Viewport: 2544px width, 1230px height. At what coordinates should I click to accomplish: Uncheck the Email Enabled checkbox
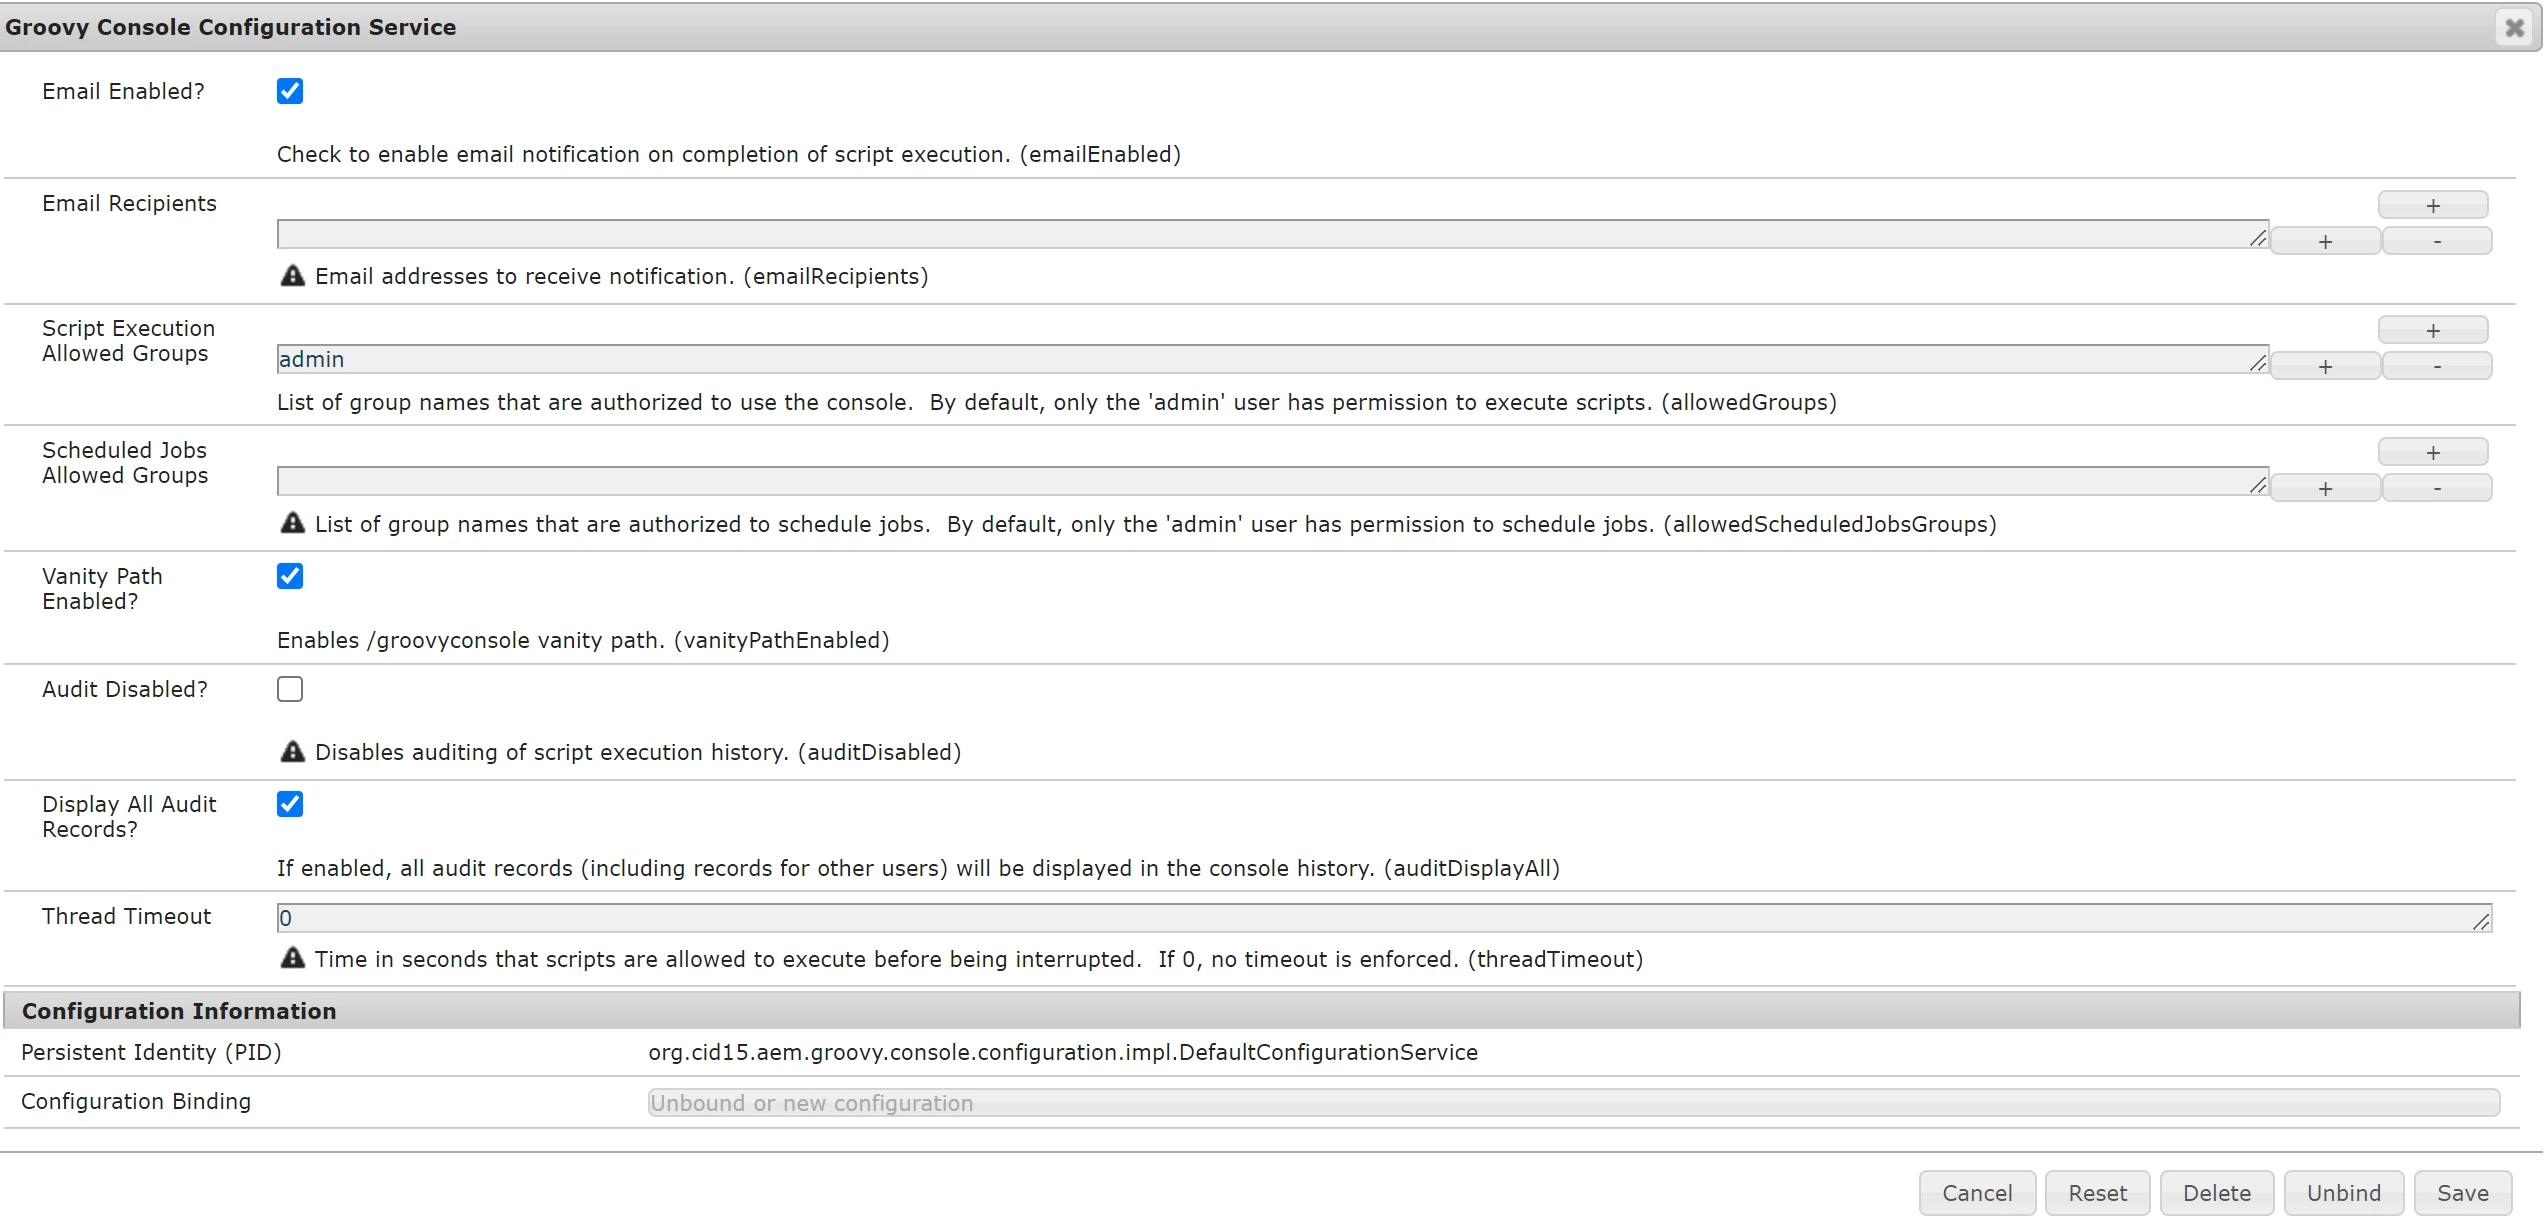290,91
